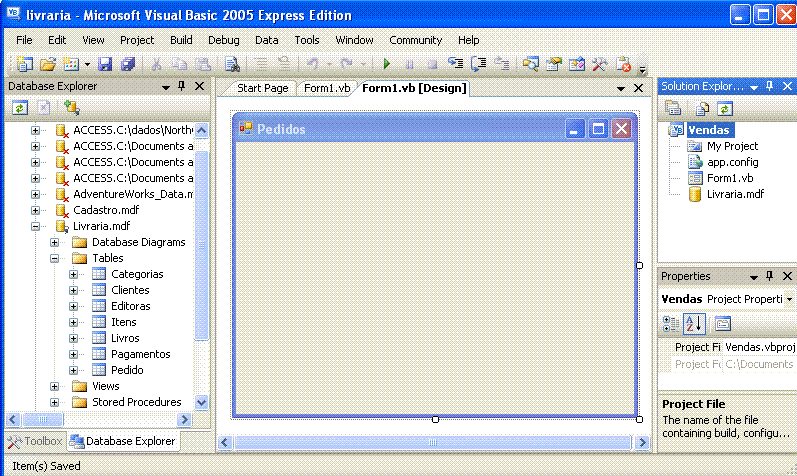The width and height of the screenshot is (797, 476).
Task: Open the Toolbox hammer-wrench toolbar icon
Action: (600, 64)
